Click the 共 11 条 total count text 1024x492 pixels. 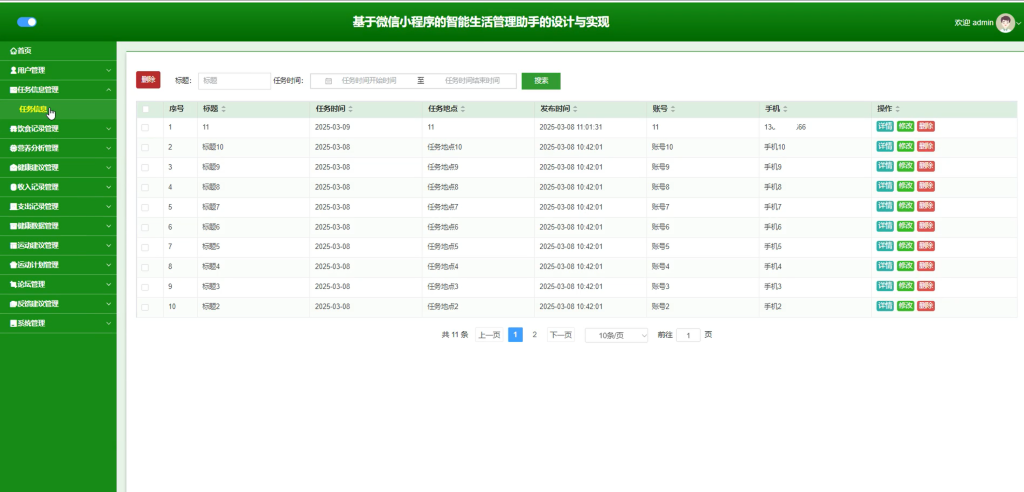(x=455, y=335)
